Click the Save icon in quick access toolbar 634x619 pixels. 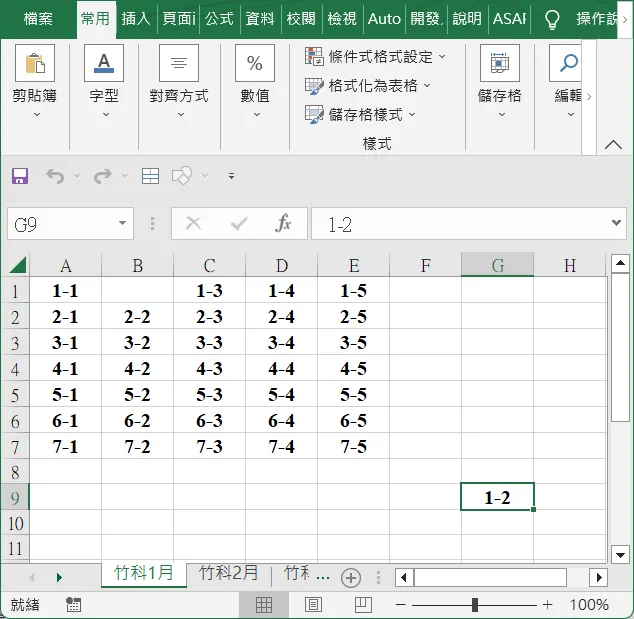(20, 176)
